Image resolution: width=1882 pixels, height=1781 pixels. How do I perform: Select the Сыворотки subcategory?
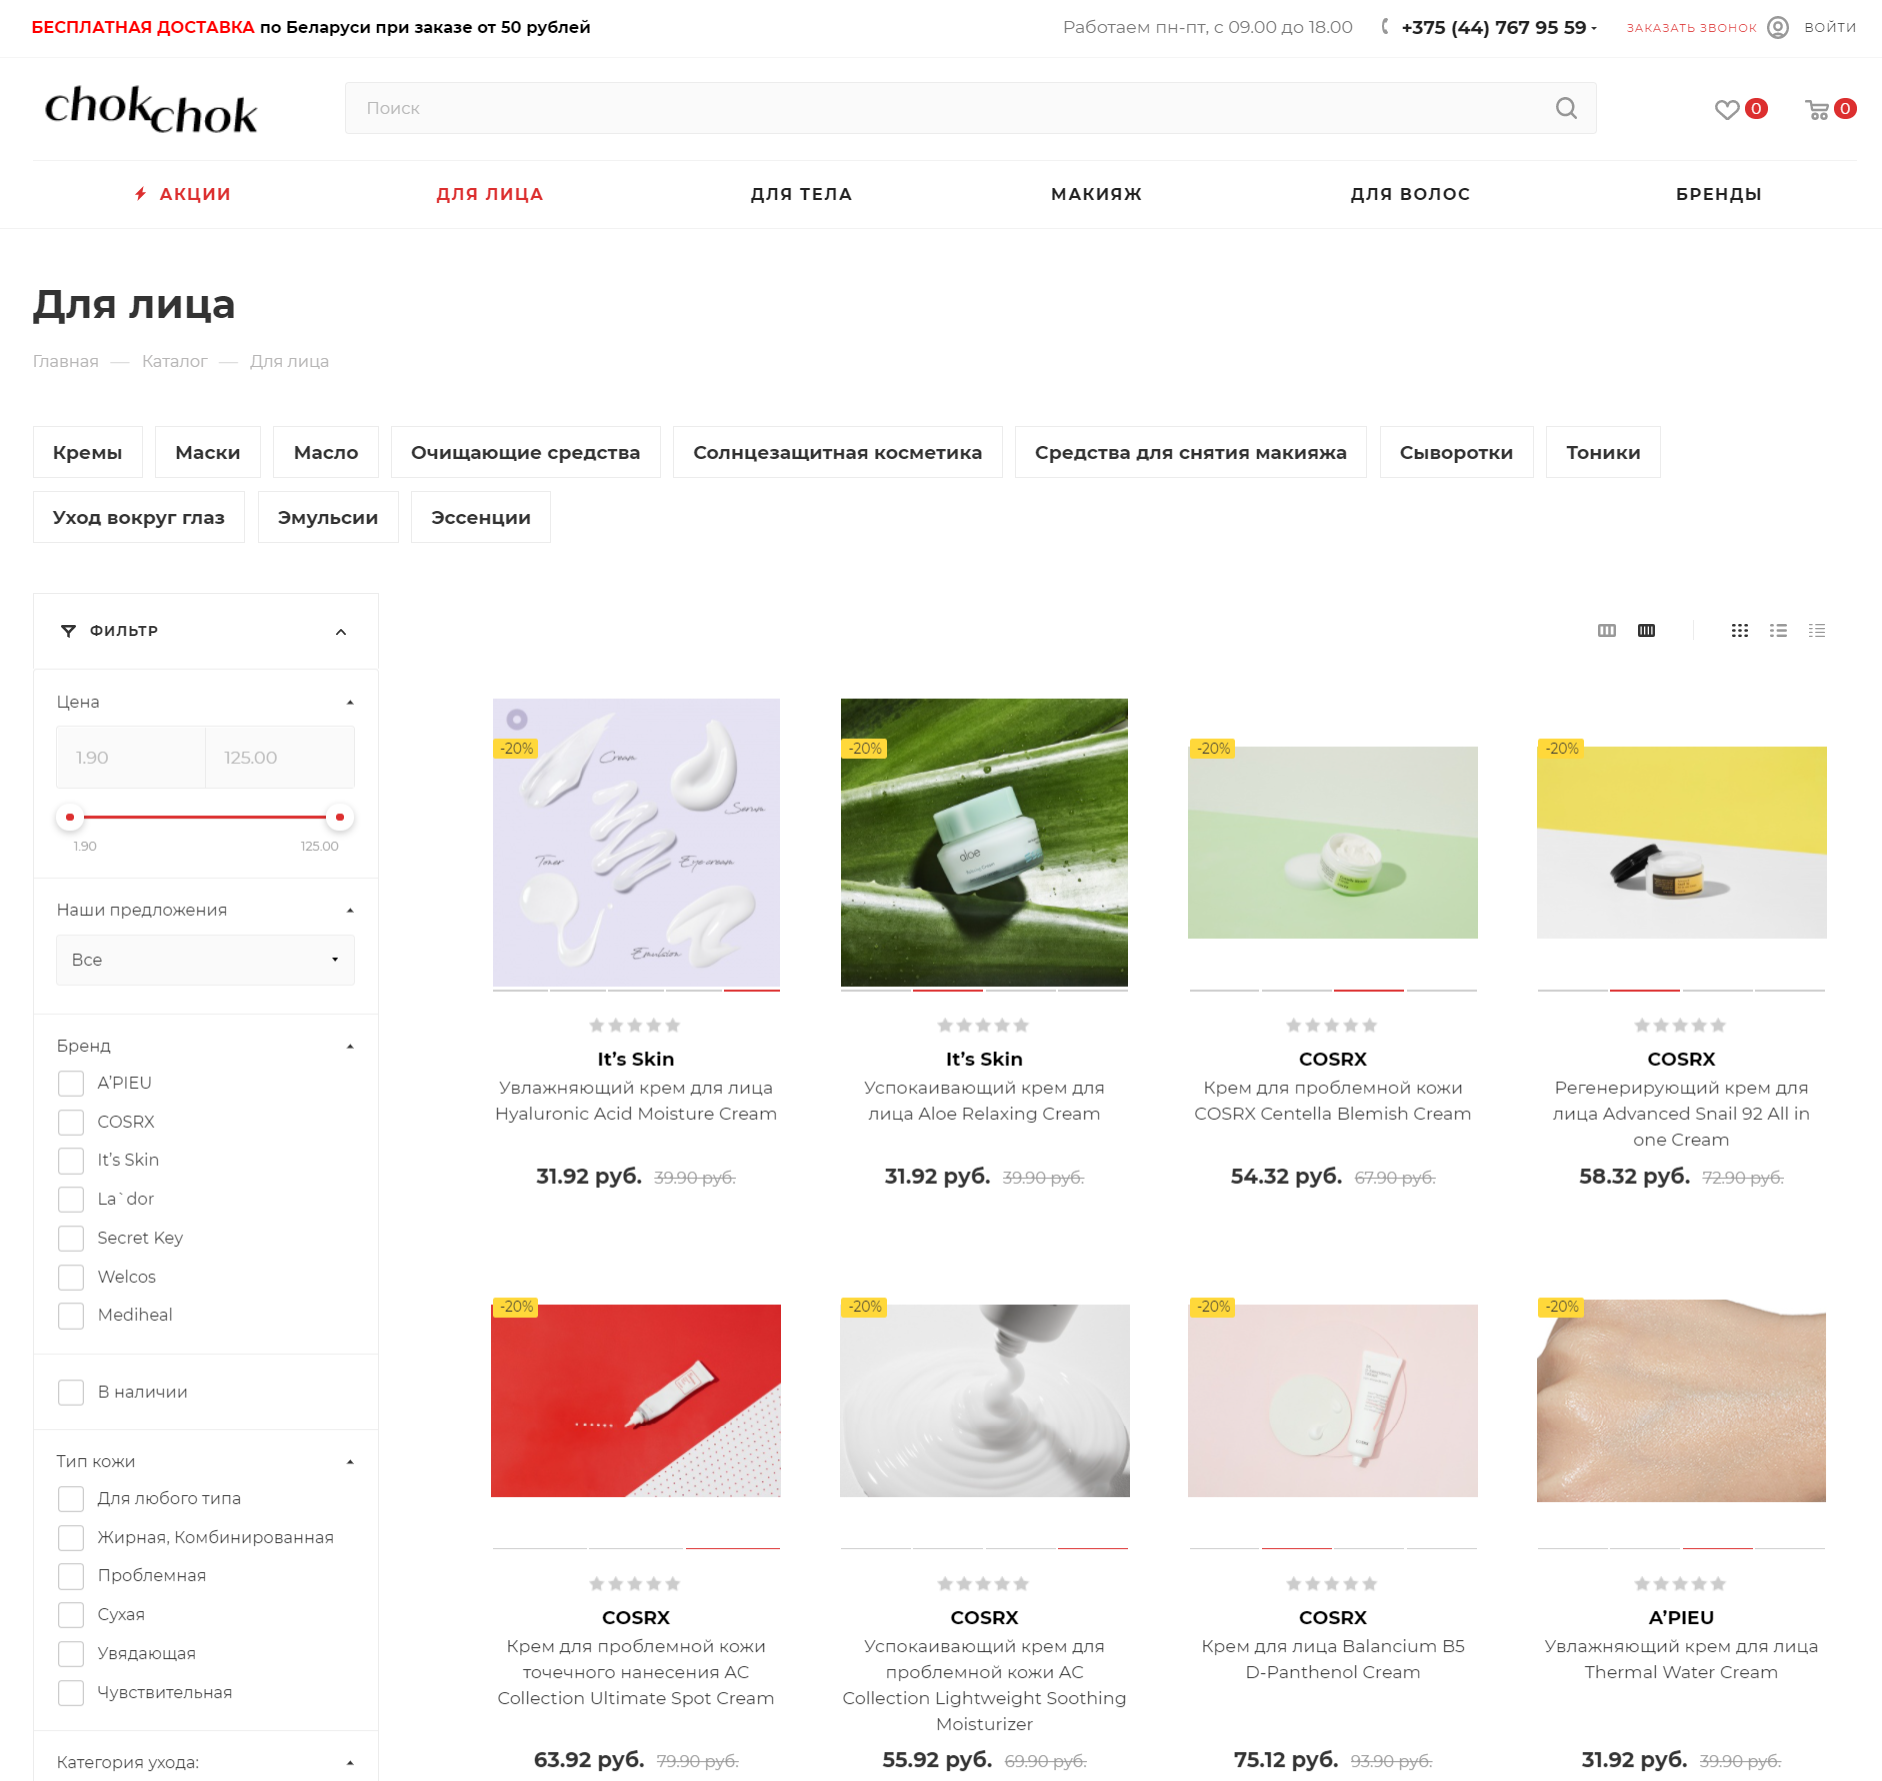1456,452
